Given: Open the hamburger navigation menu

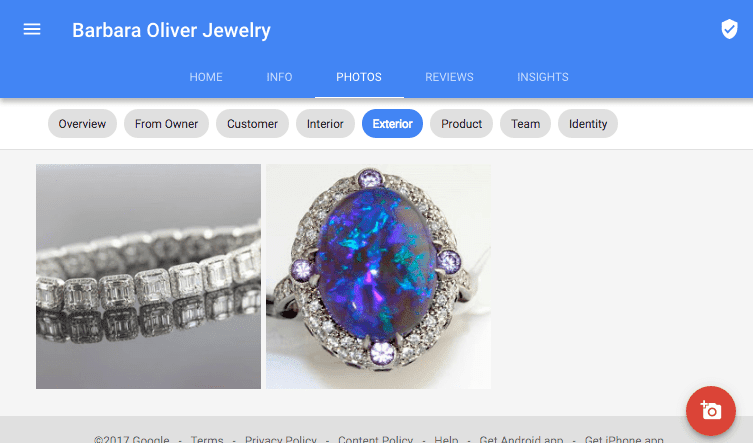Looking at the screenshot, I should tap(32, 30).
